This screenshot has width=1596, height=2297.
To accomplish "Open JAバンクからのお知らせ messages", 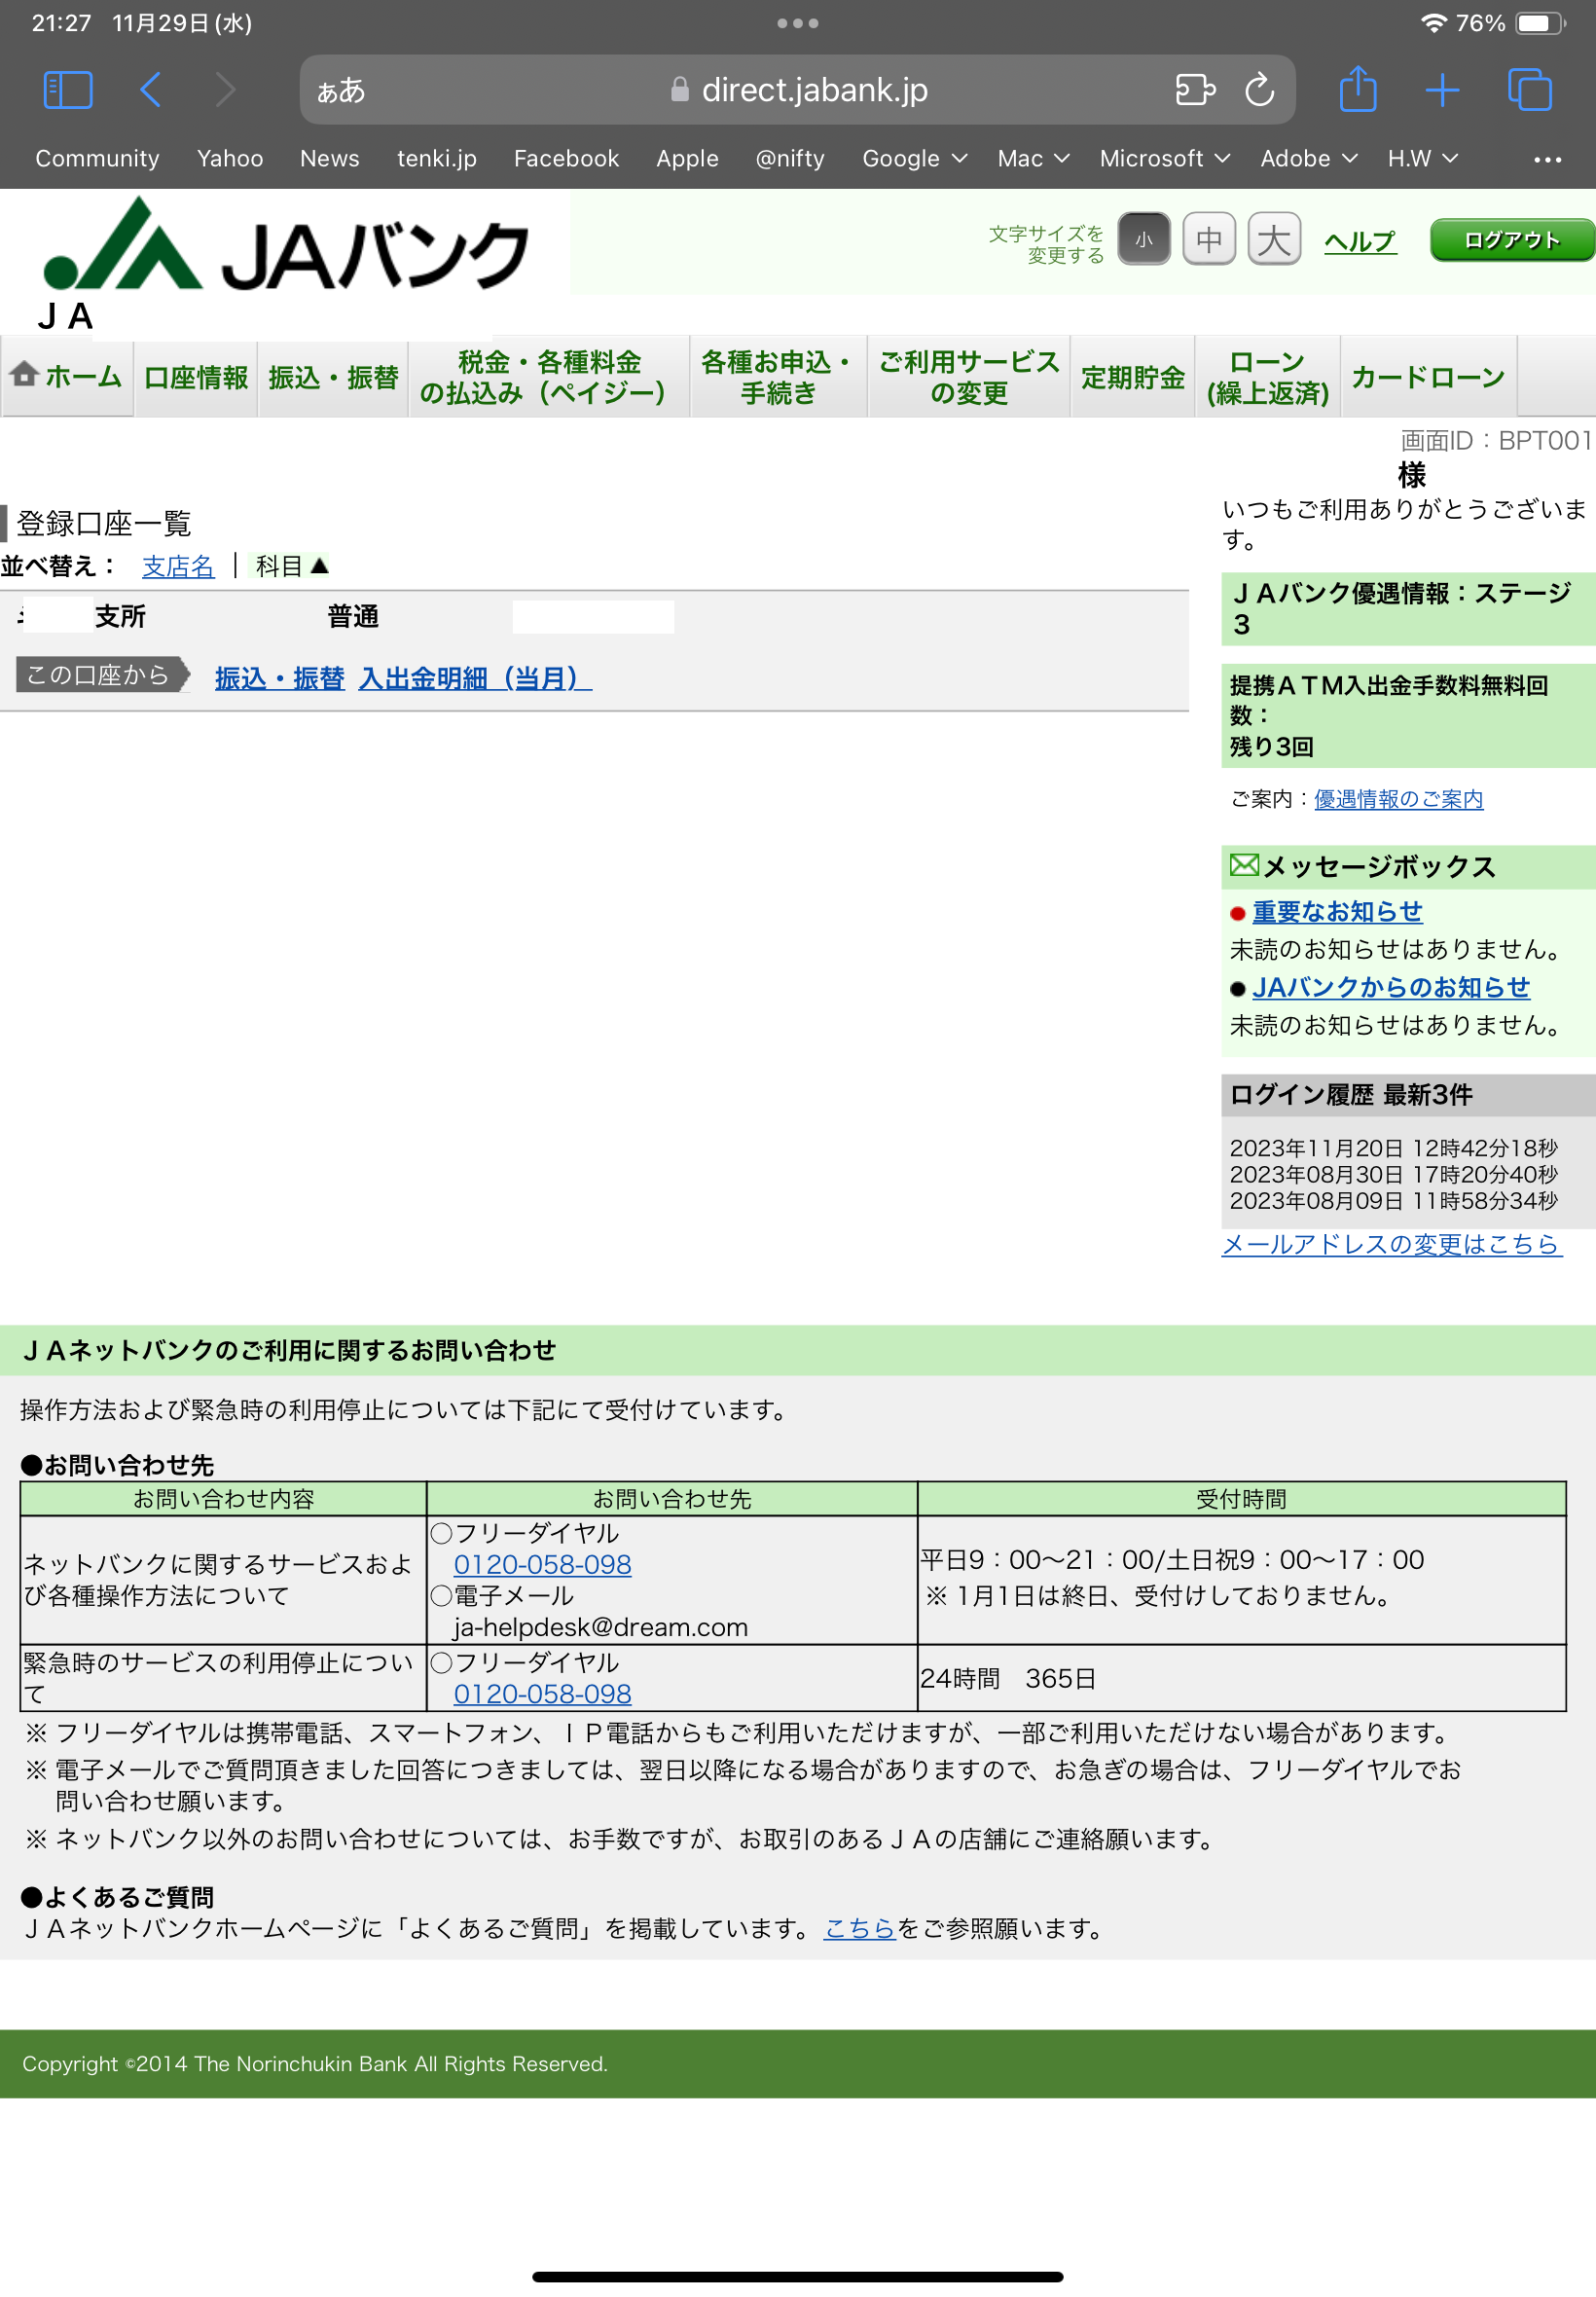I will click(x=1391, y=987).
